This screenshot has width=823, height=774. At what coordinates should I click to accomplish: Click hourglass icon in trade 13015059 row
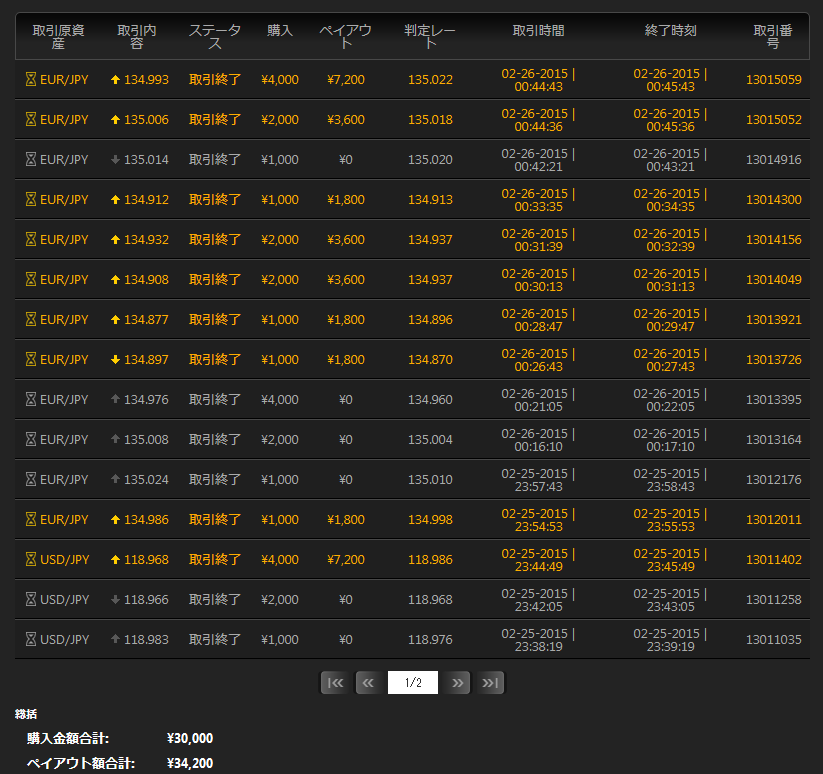31,79
